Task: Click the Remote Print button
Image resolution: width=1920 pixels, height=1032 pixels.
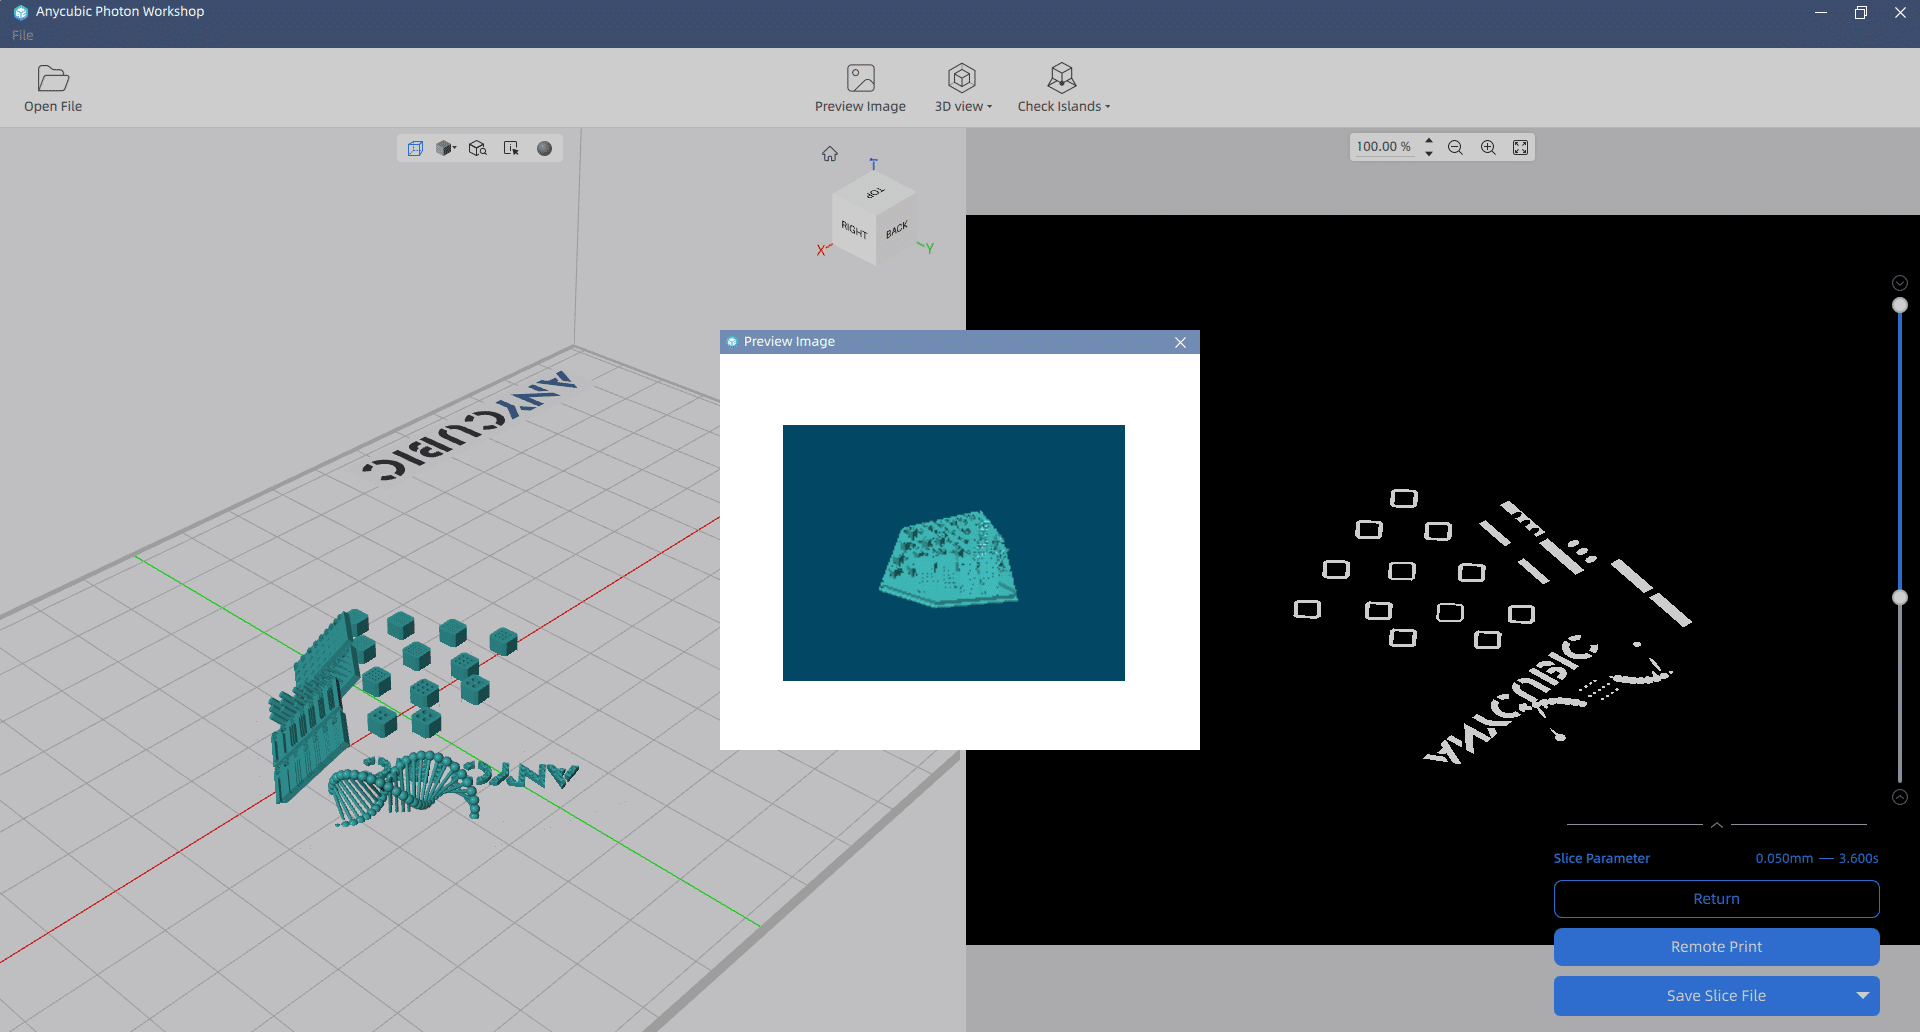Action: point(1716,947)
